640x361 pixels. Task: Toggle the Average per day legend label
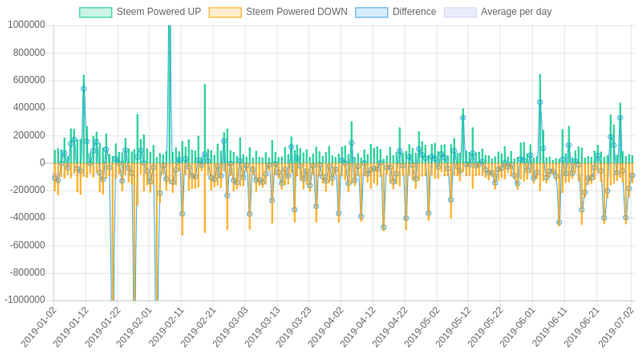pyautogui.click(x=516, y=12)
